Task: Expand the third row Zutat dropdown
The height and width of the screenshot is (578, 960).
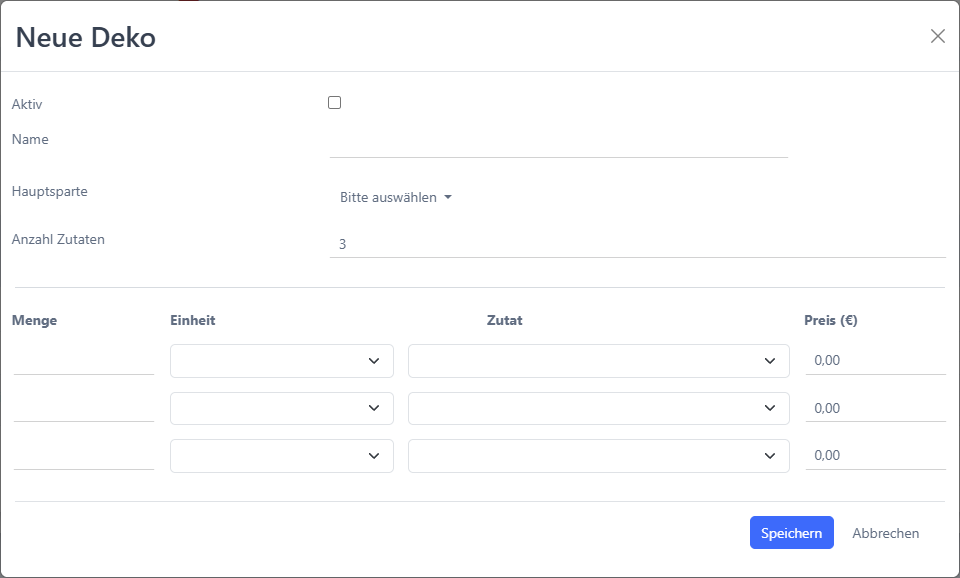Action: coord(599,456)
